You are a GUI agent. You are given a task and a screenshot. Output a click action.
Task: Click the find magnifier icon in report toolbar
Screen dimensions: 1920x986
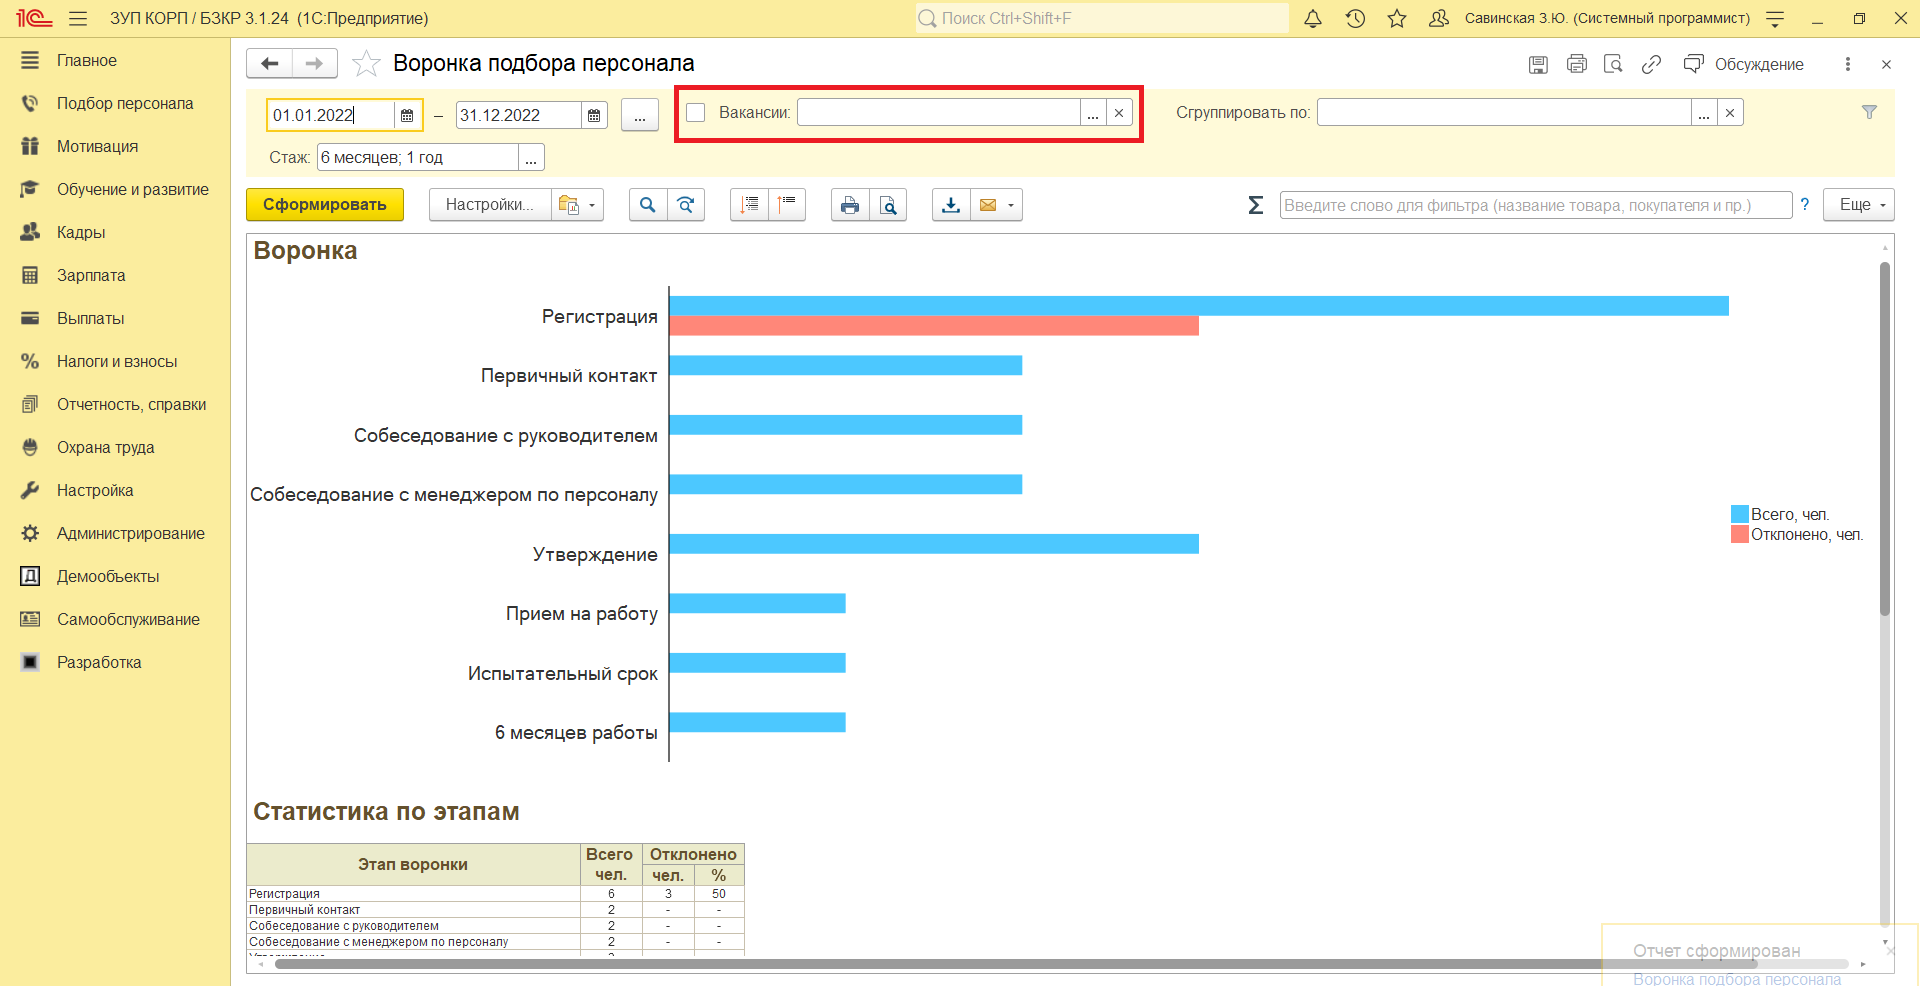click(x=648, y=205)
